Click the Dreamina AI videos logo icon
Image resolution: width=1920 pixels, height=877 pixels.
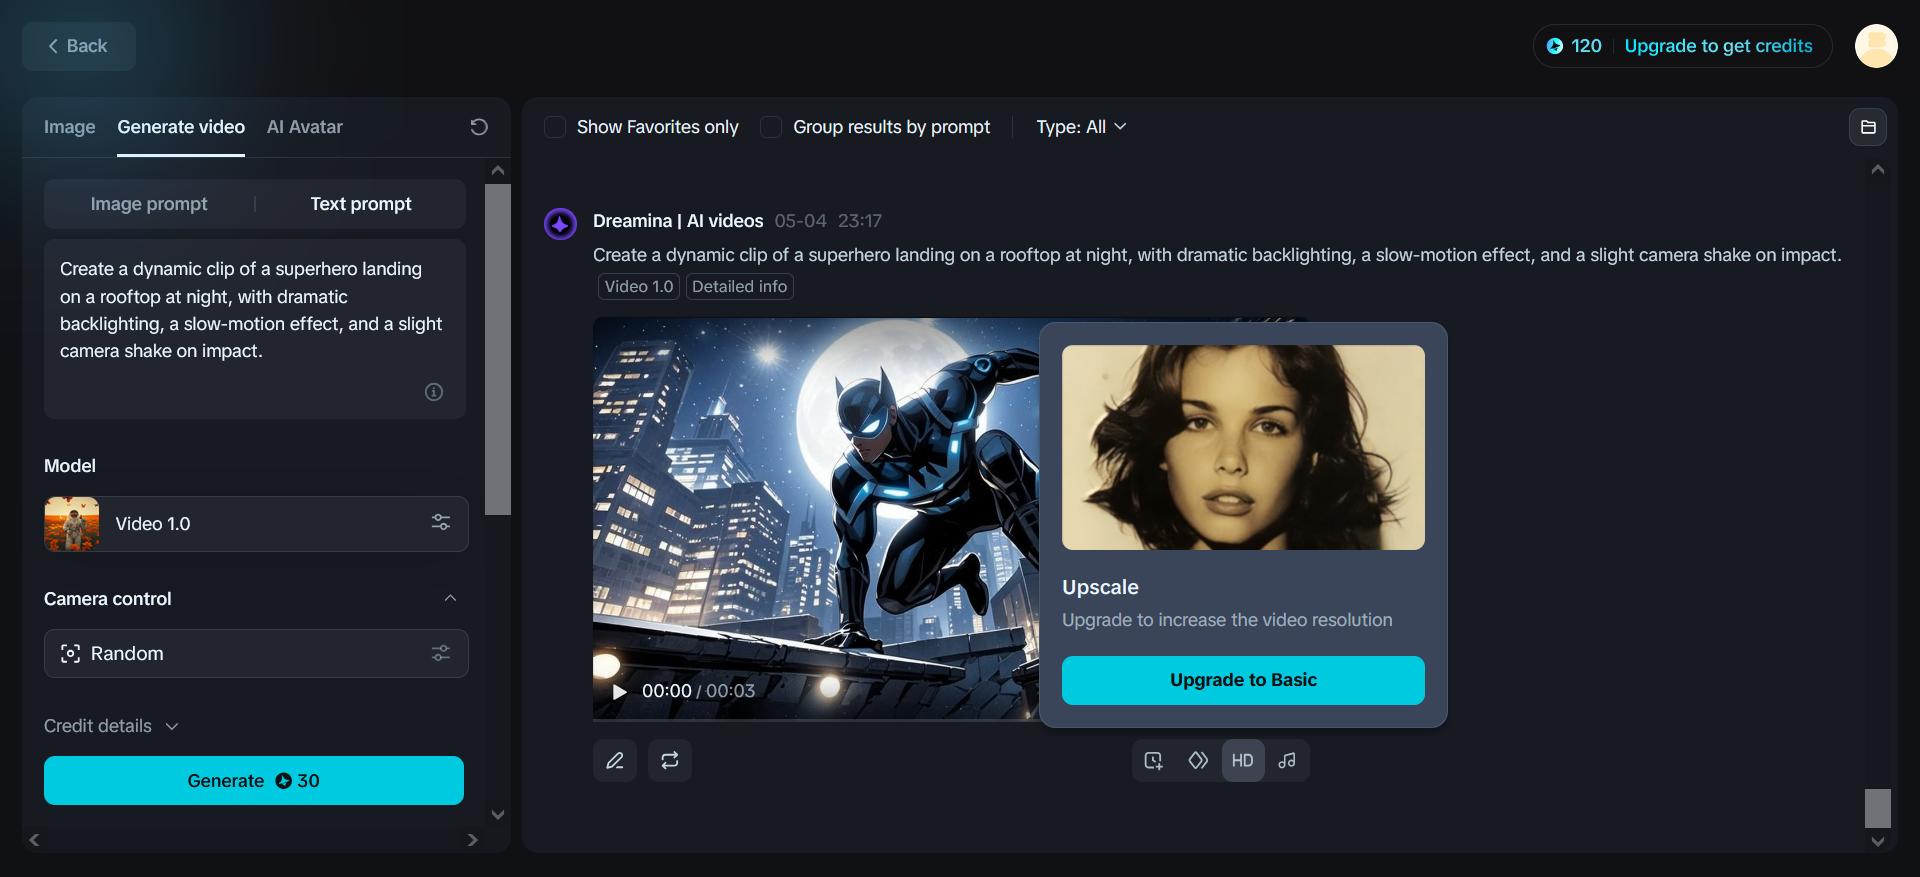tap(560, 224)
